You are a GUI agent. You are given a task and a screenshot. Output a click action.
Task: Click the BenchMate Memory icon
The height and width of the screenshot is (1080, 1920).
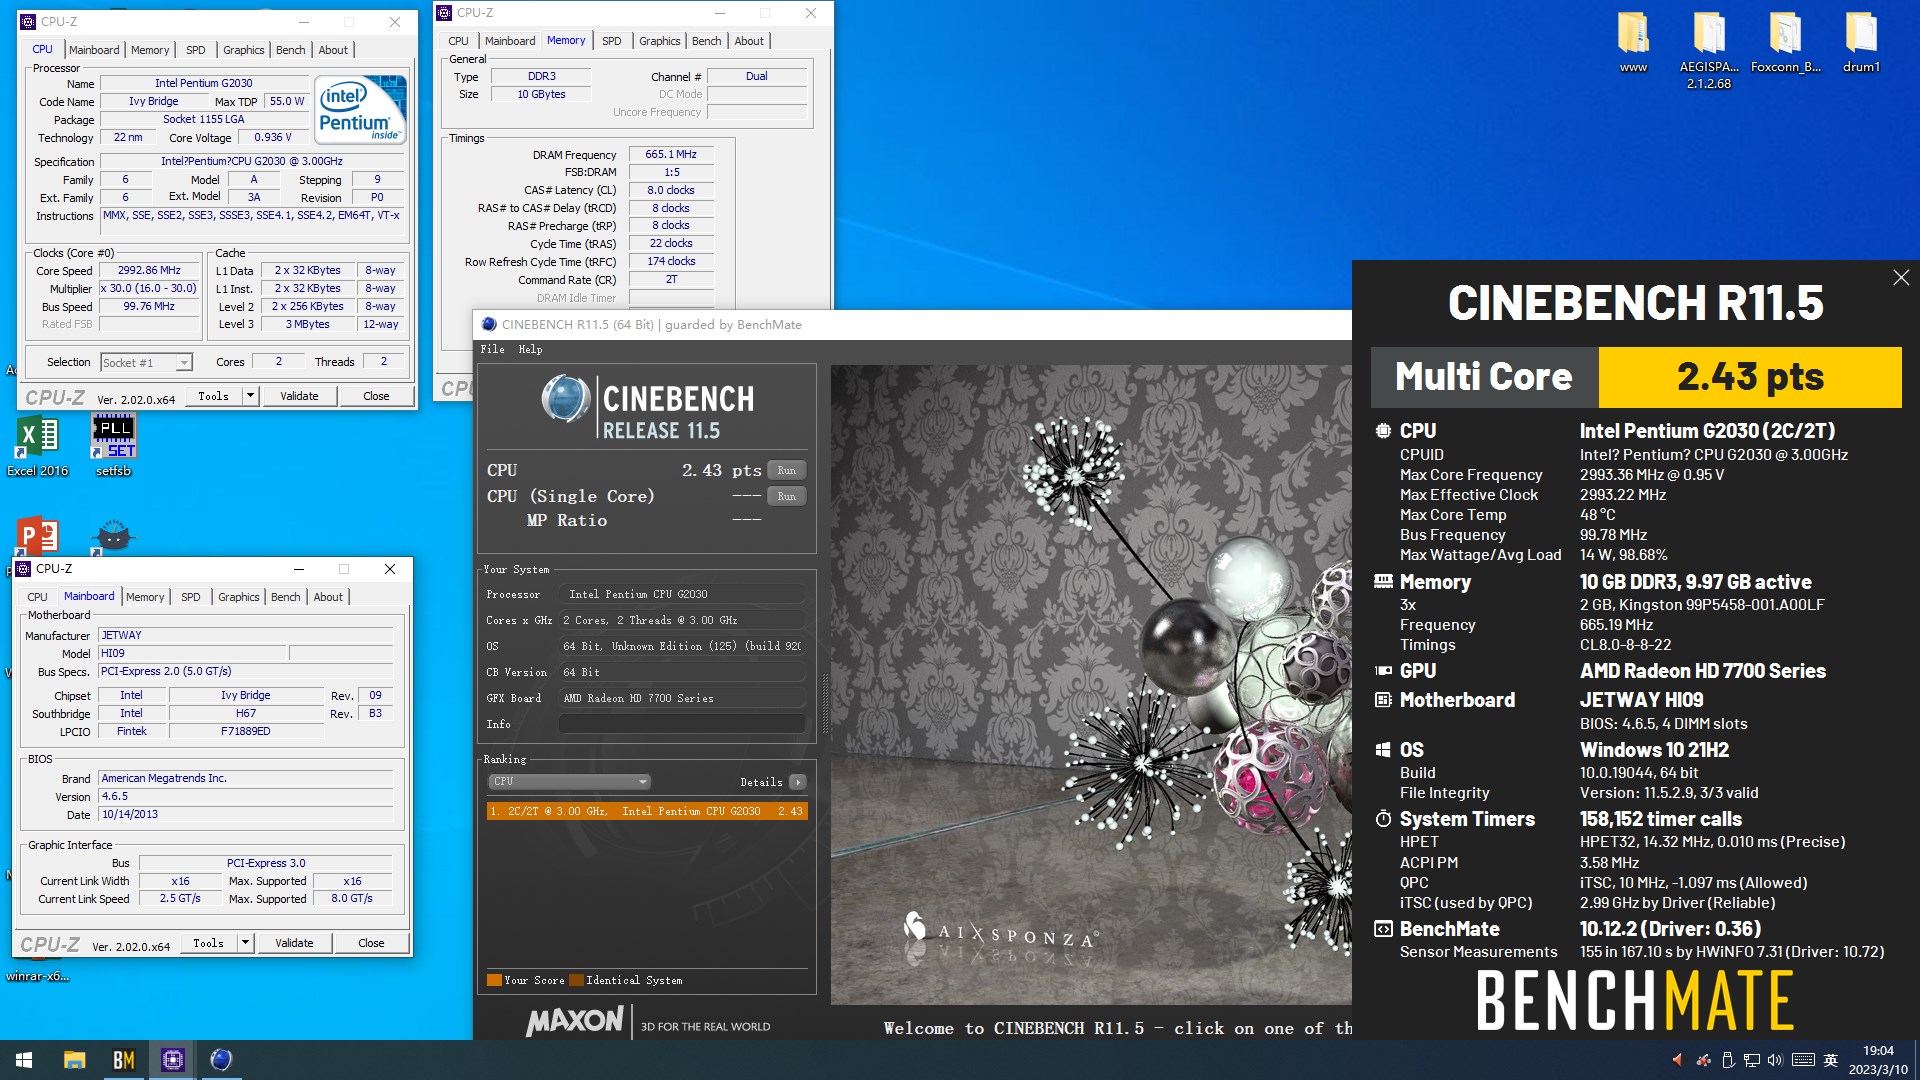pyautogui.click(x=1383, y=581)
